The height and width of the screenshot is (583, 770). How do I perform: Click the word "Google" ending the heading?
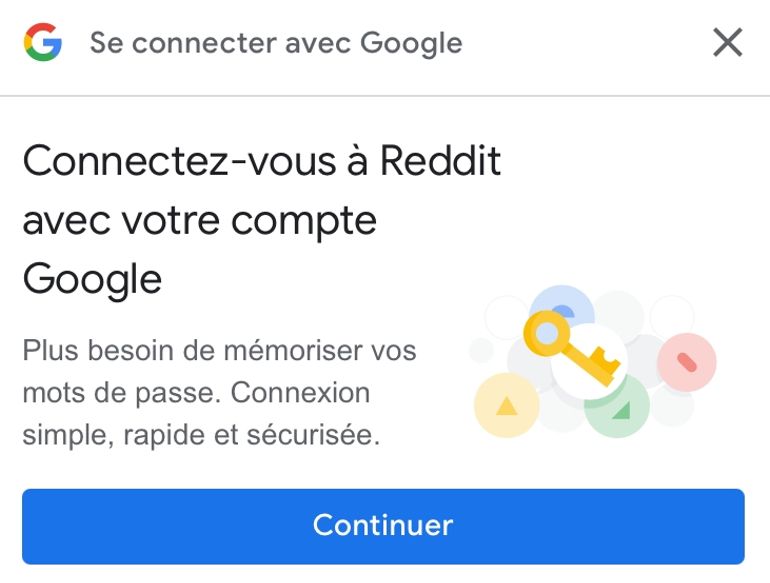[x=92, y=279]
